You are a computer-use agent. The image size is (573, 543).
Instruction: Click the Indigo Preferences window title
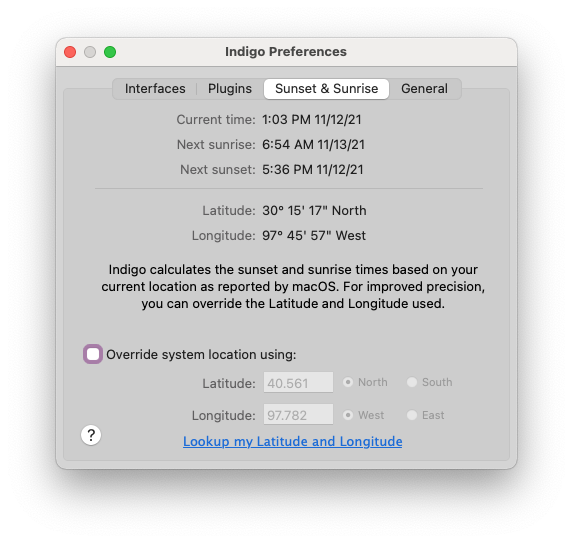pos(286,52)
